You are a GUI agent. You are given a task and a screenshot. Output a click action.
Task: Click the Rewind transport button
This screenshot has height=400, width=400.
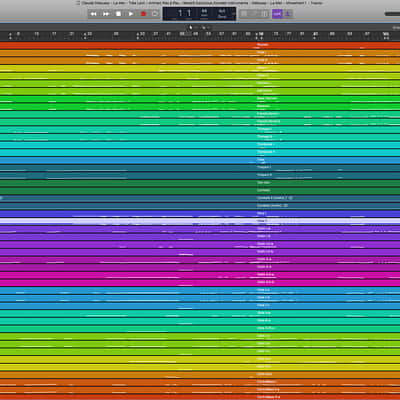[x=94, y=14]
